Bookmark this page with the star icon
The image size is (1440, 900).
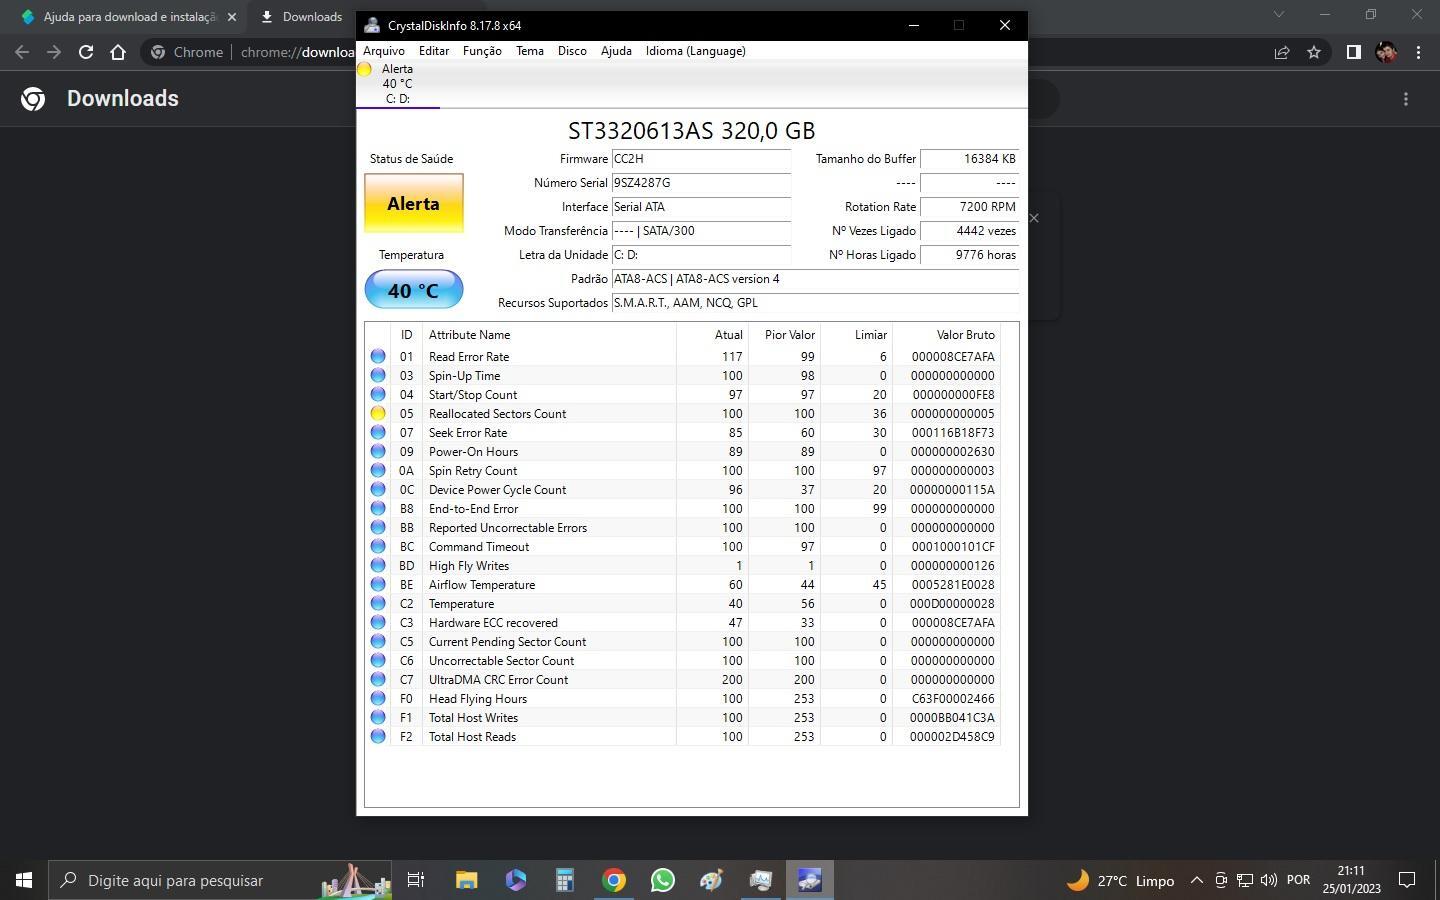click(1314, 52)
